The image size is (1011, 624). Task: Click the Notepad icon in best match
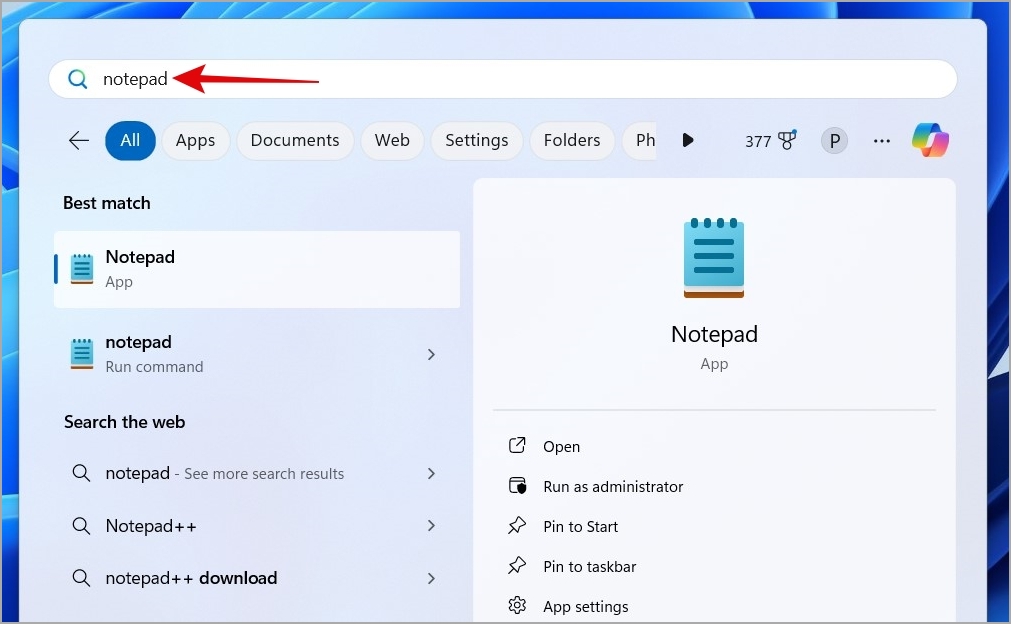82,269
